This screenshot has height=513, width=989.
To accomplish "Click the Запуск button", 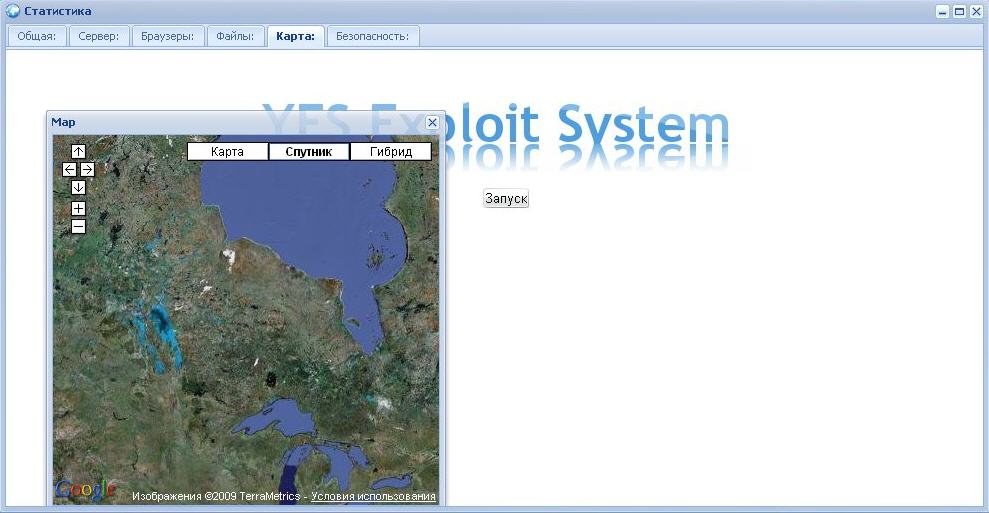I will pos(506,198).
